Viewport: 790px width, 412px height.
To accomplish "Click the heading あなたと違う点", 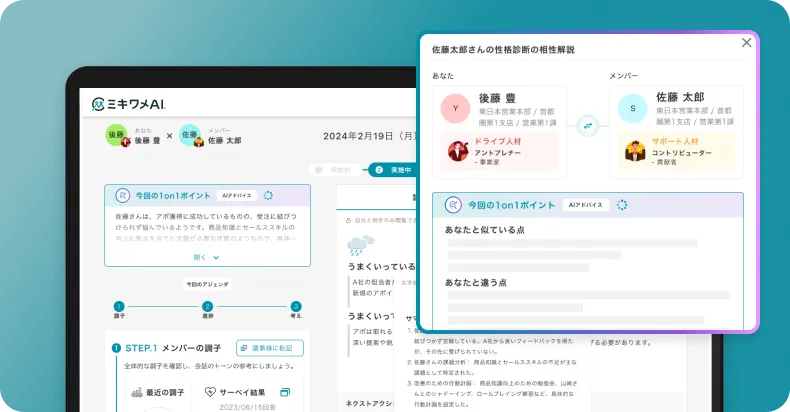I will pos(476,283).
